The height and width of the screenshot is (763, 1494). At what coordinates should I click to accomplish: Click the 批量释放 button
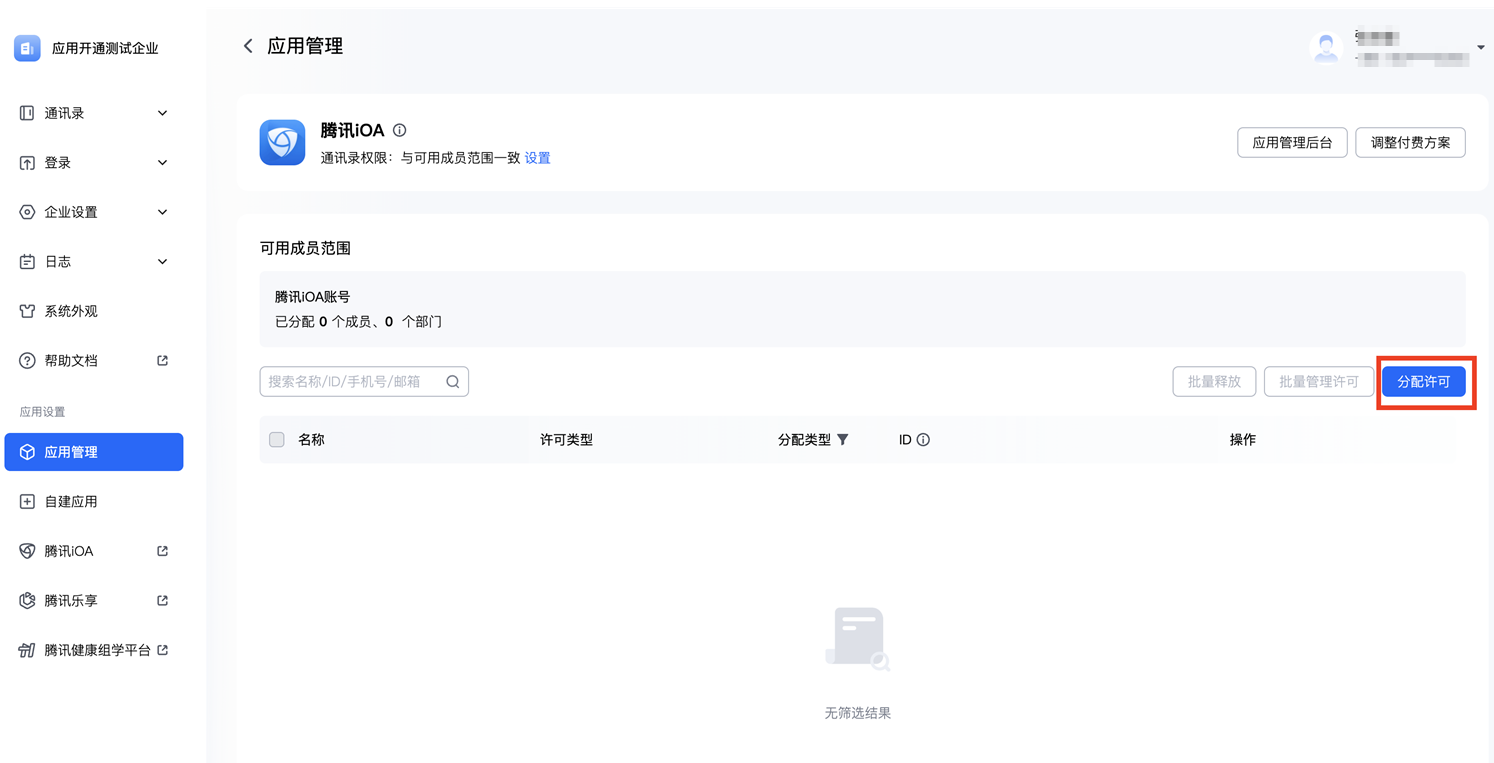pyautogui.click(x=1214, y=382)
